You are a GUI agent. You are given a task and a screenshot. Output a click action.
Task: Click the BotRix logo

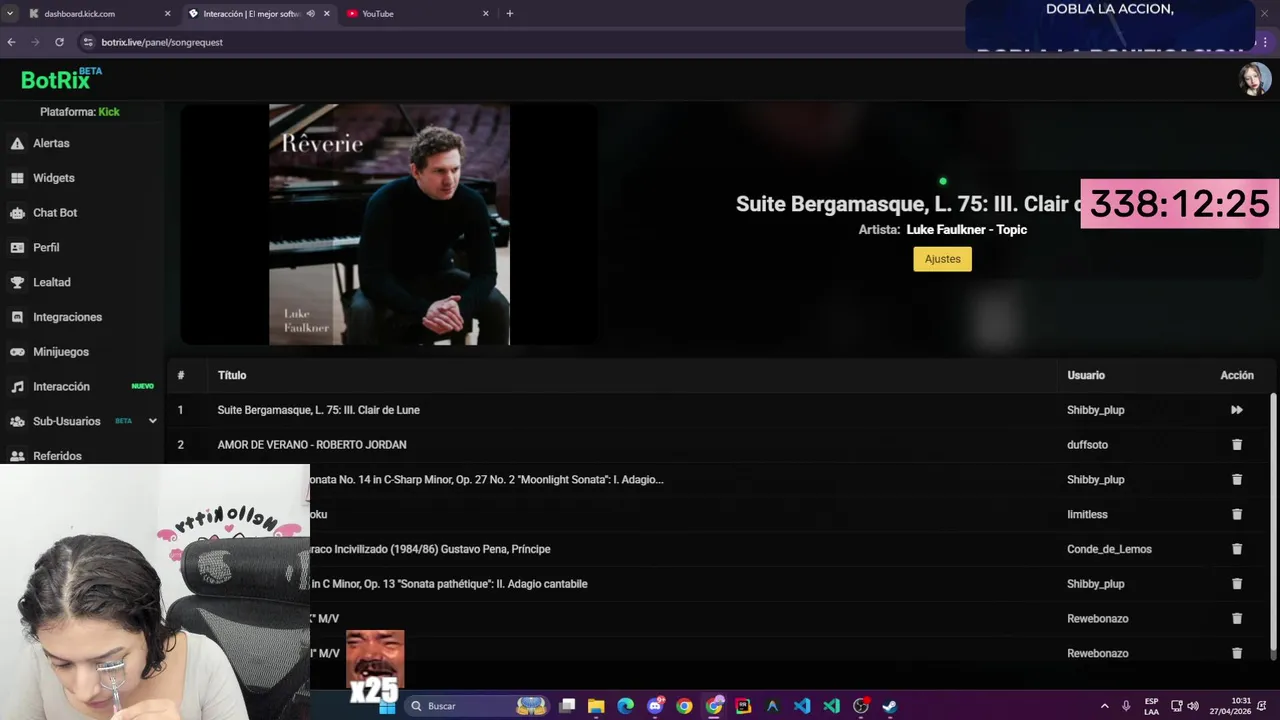pyautogui.click(x=61, y=79)
